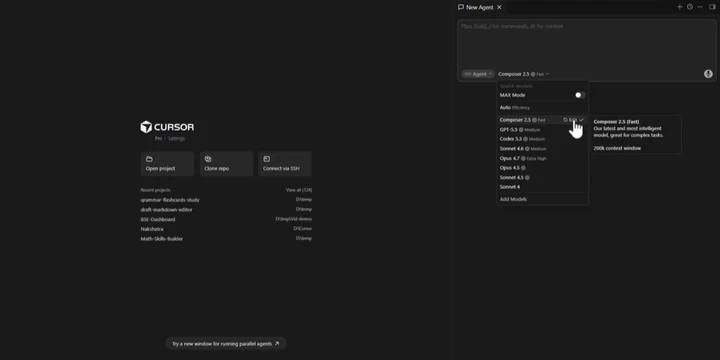Open Add Models at list bottom
This screenshot has height=360, width=720.
tap(542, 199)
